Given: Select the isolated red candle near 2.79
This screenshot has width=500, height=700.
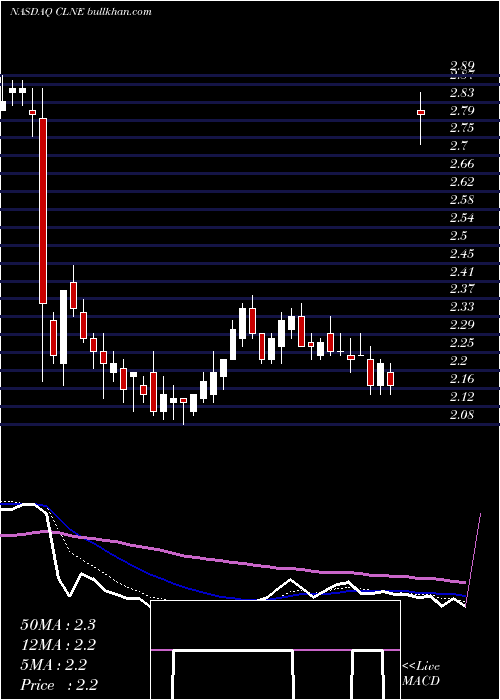Looking at the screenshot, I should point(421,112).
